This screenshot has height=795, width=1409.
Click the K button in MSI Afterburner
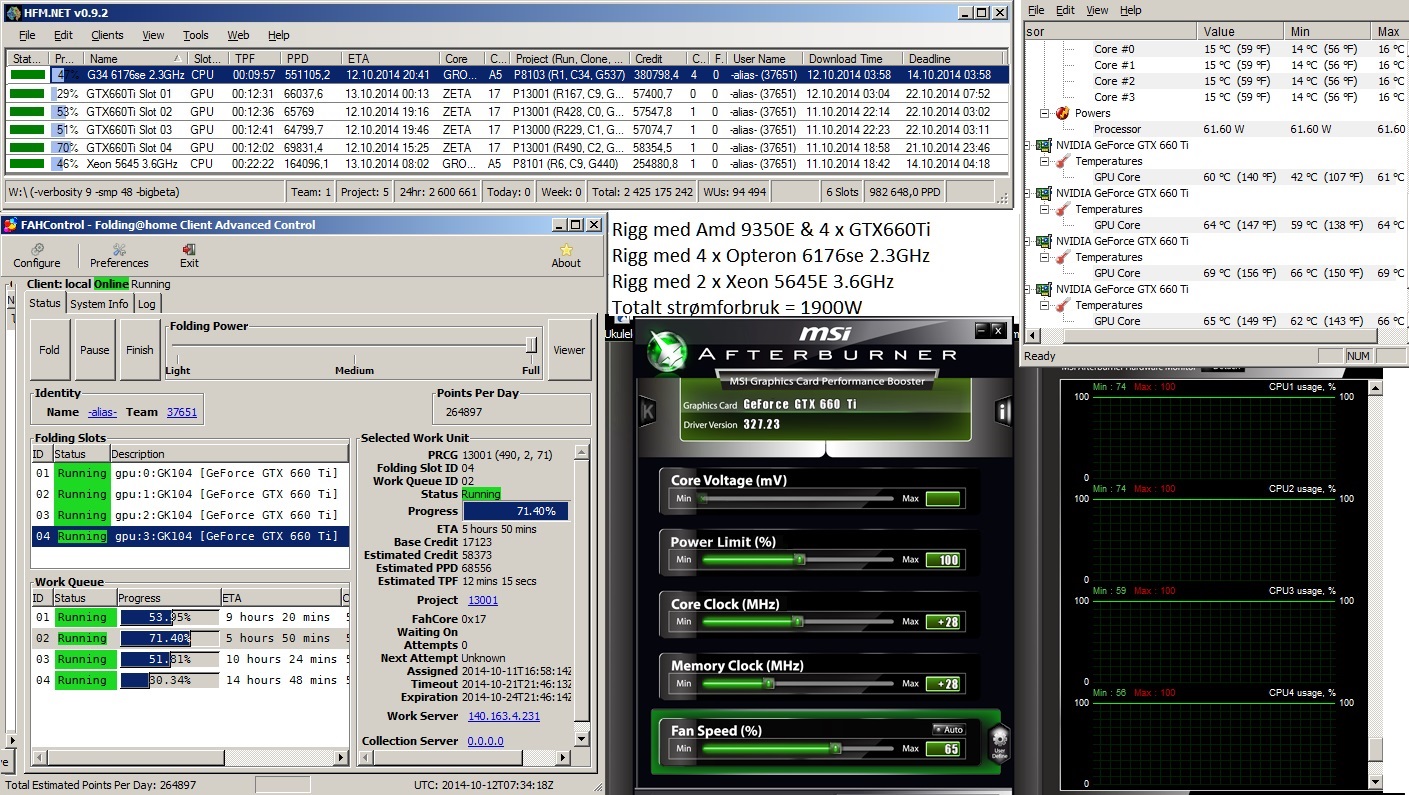[x=647, y=411]
